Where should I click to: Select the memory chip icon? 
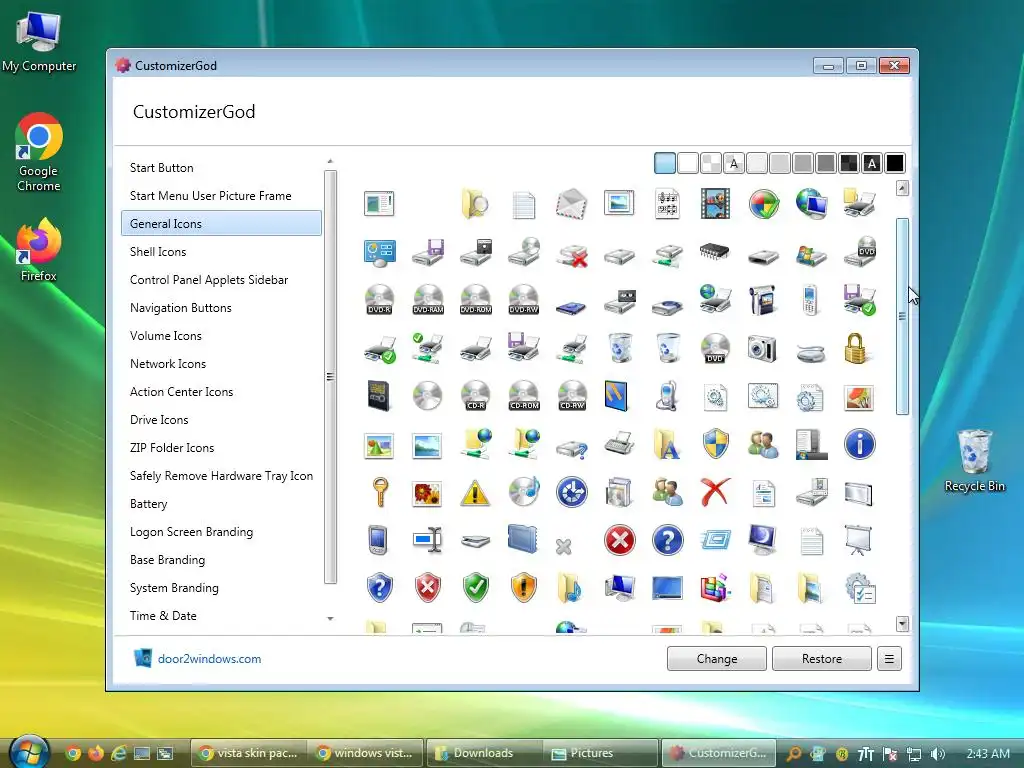coord(714,251)
